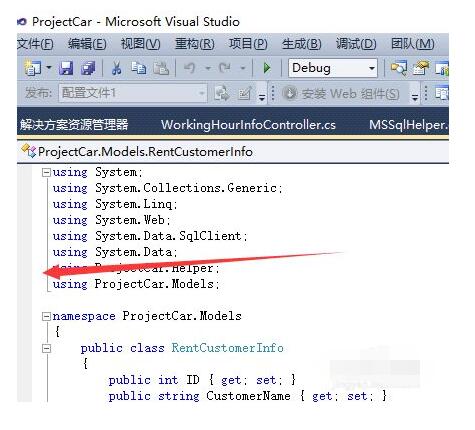Click the 'using ProjectCar.Models;' line

[136, 284]
